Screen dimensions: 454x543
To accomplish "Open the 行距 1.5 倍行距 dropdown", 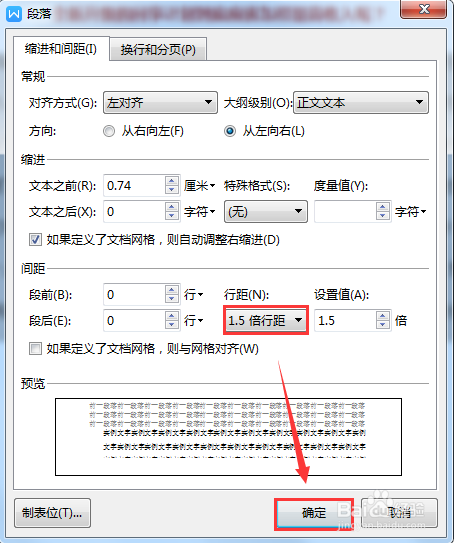I will (x=266, y=320).
